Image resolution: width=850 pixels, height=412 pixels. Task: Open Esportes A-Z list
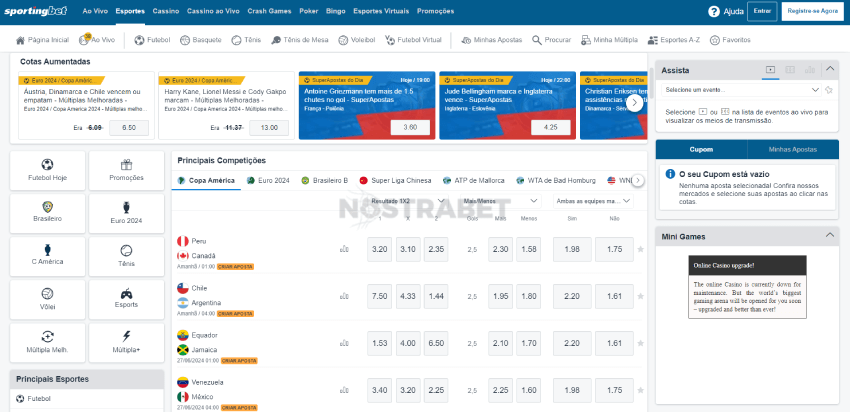click(674, 40)
